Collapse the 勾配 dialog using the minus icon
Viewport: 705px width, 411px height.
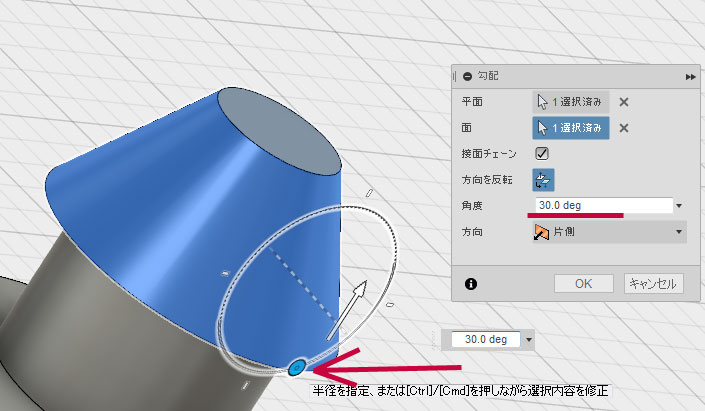click(x=467, y=77)
